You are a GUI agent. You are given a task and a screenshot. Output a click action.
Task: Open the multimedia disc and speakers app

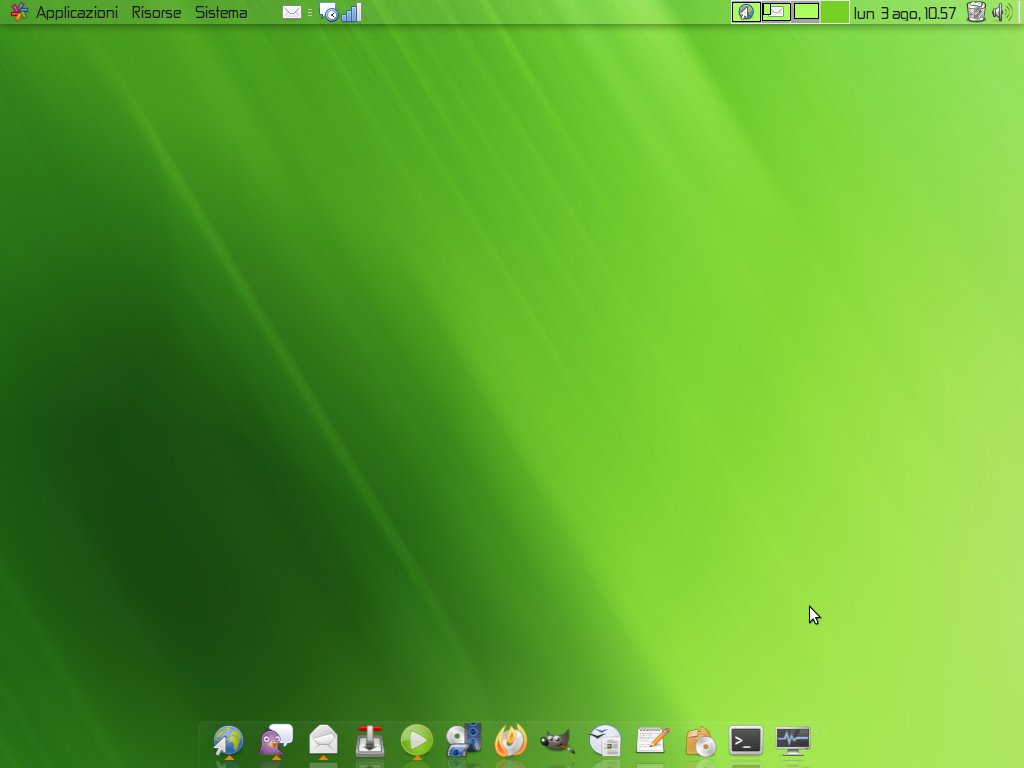coord(464,741)
